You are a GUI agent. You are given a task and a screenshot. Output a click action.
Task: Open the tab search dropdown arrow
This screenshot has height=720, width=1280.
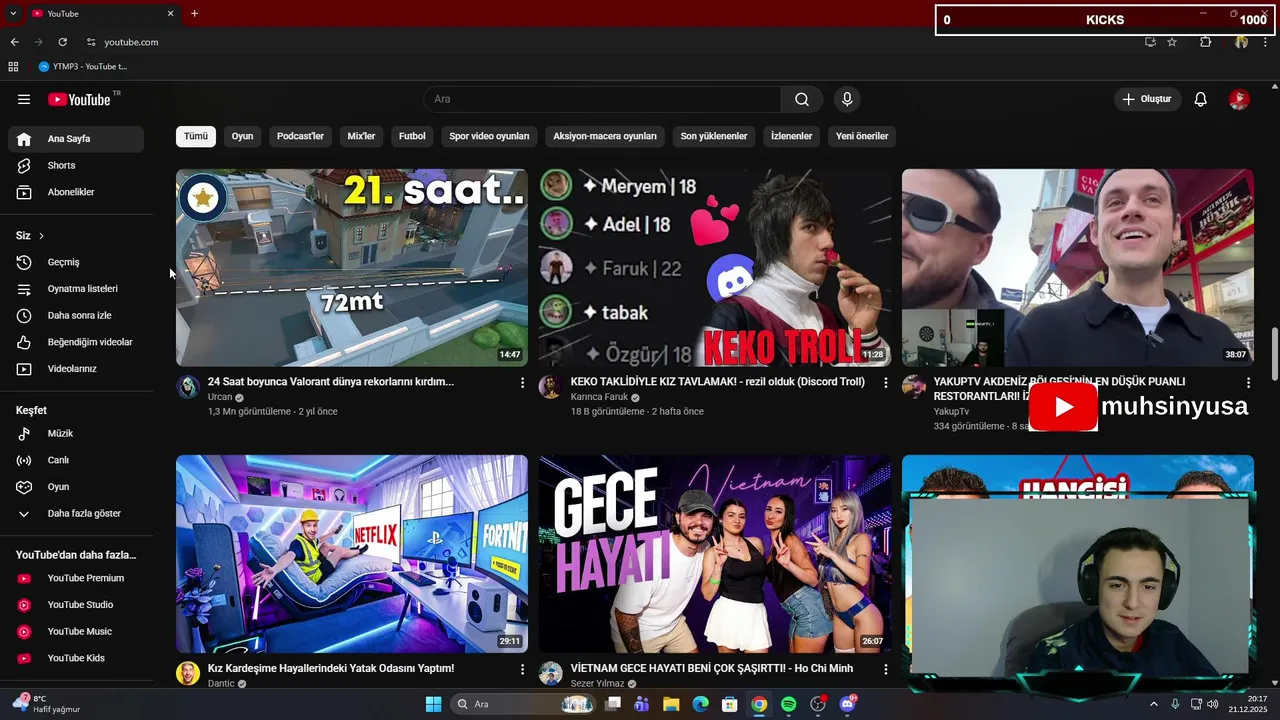coord(13,13)
